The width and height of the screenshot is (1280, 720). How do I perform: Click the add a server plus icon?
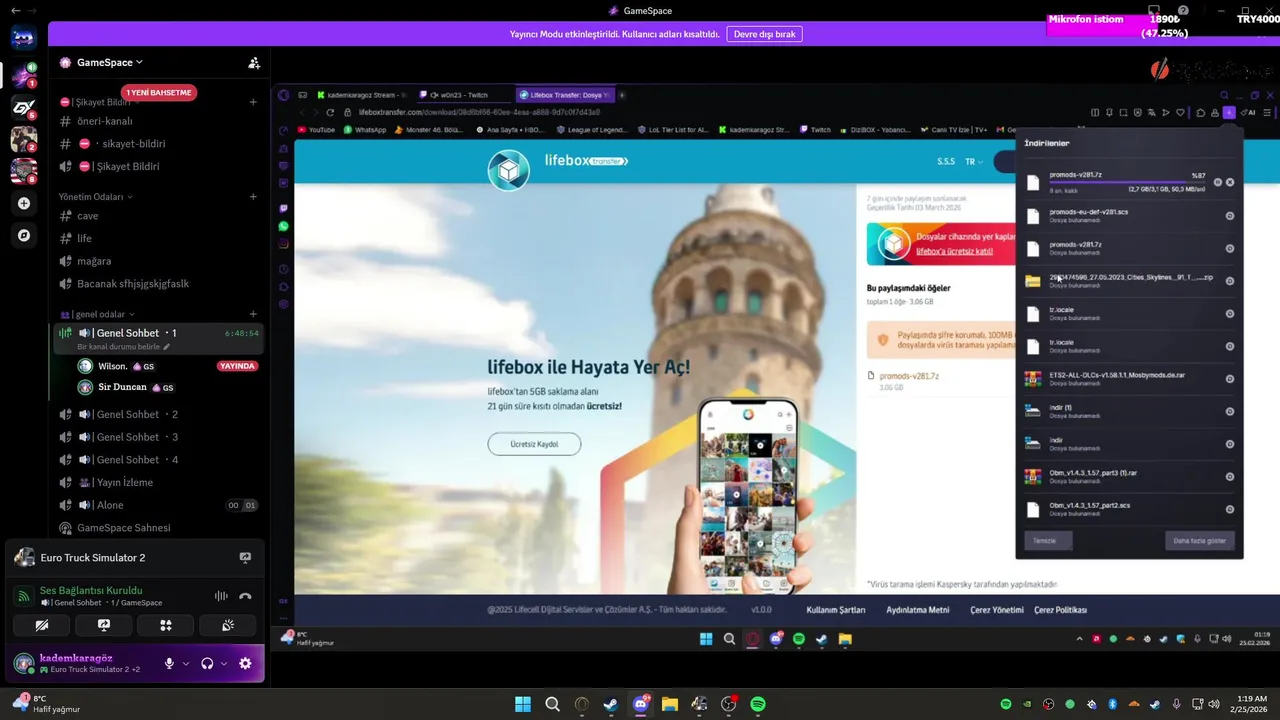(x=24, y=203)
